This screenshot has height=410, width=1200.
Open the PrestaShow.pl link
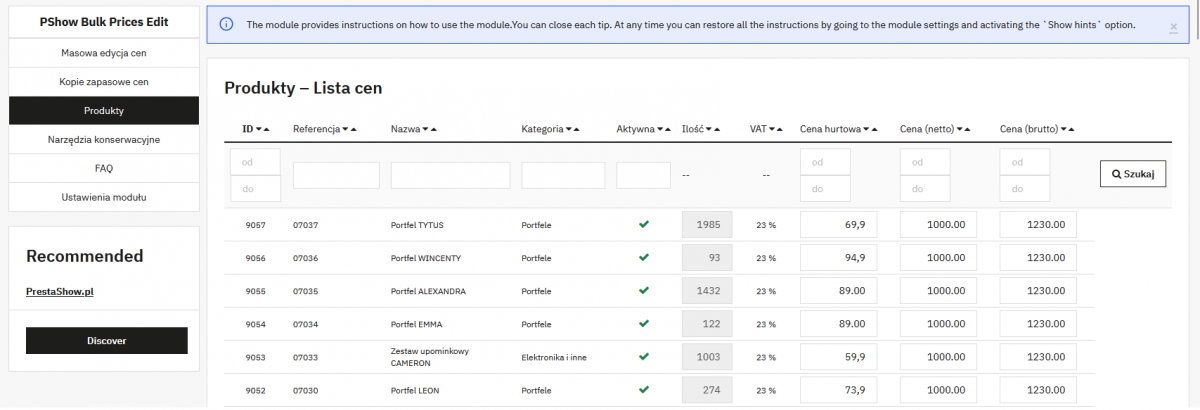click(x=60, y=292)
